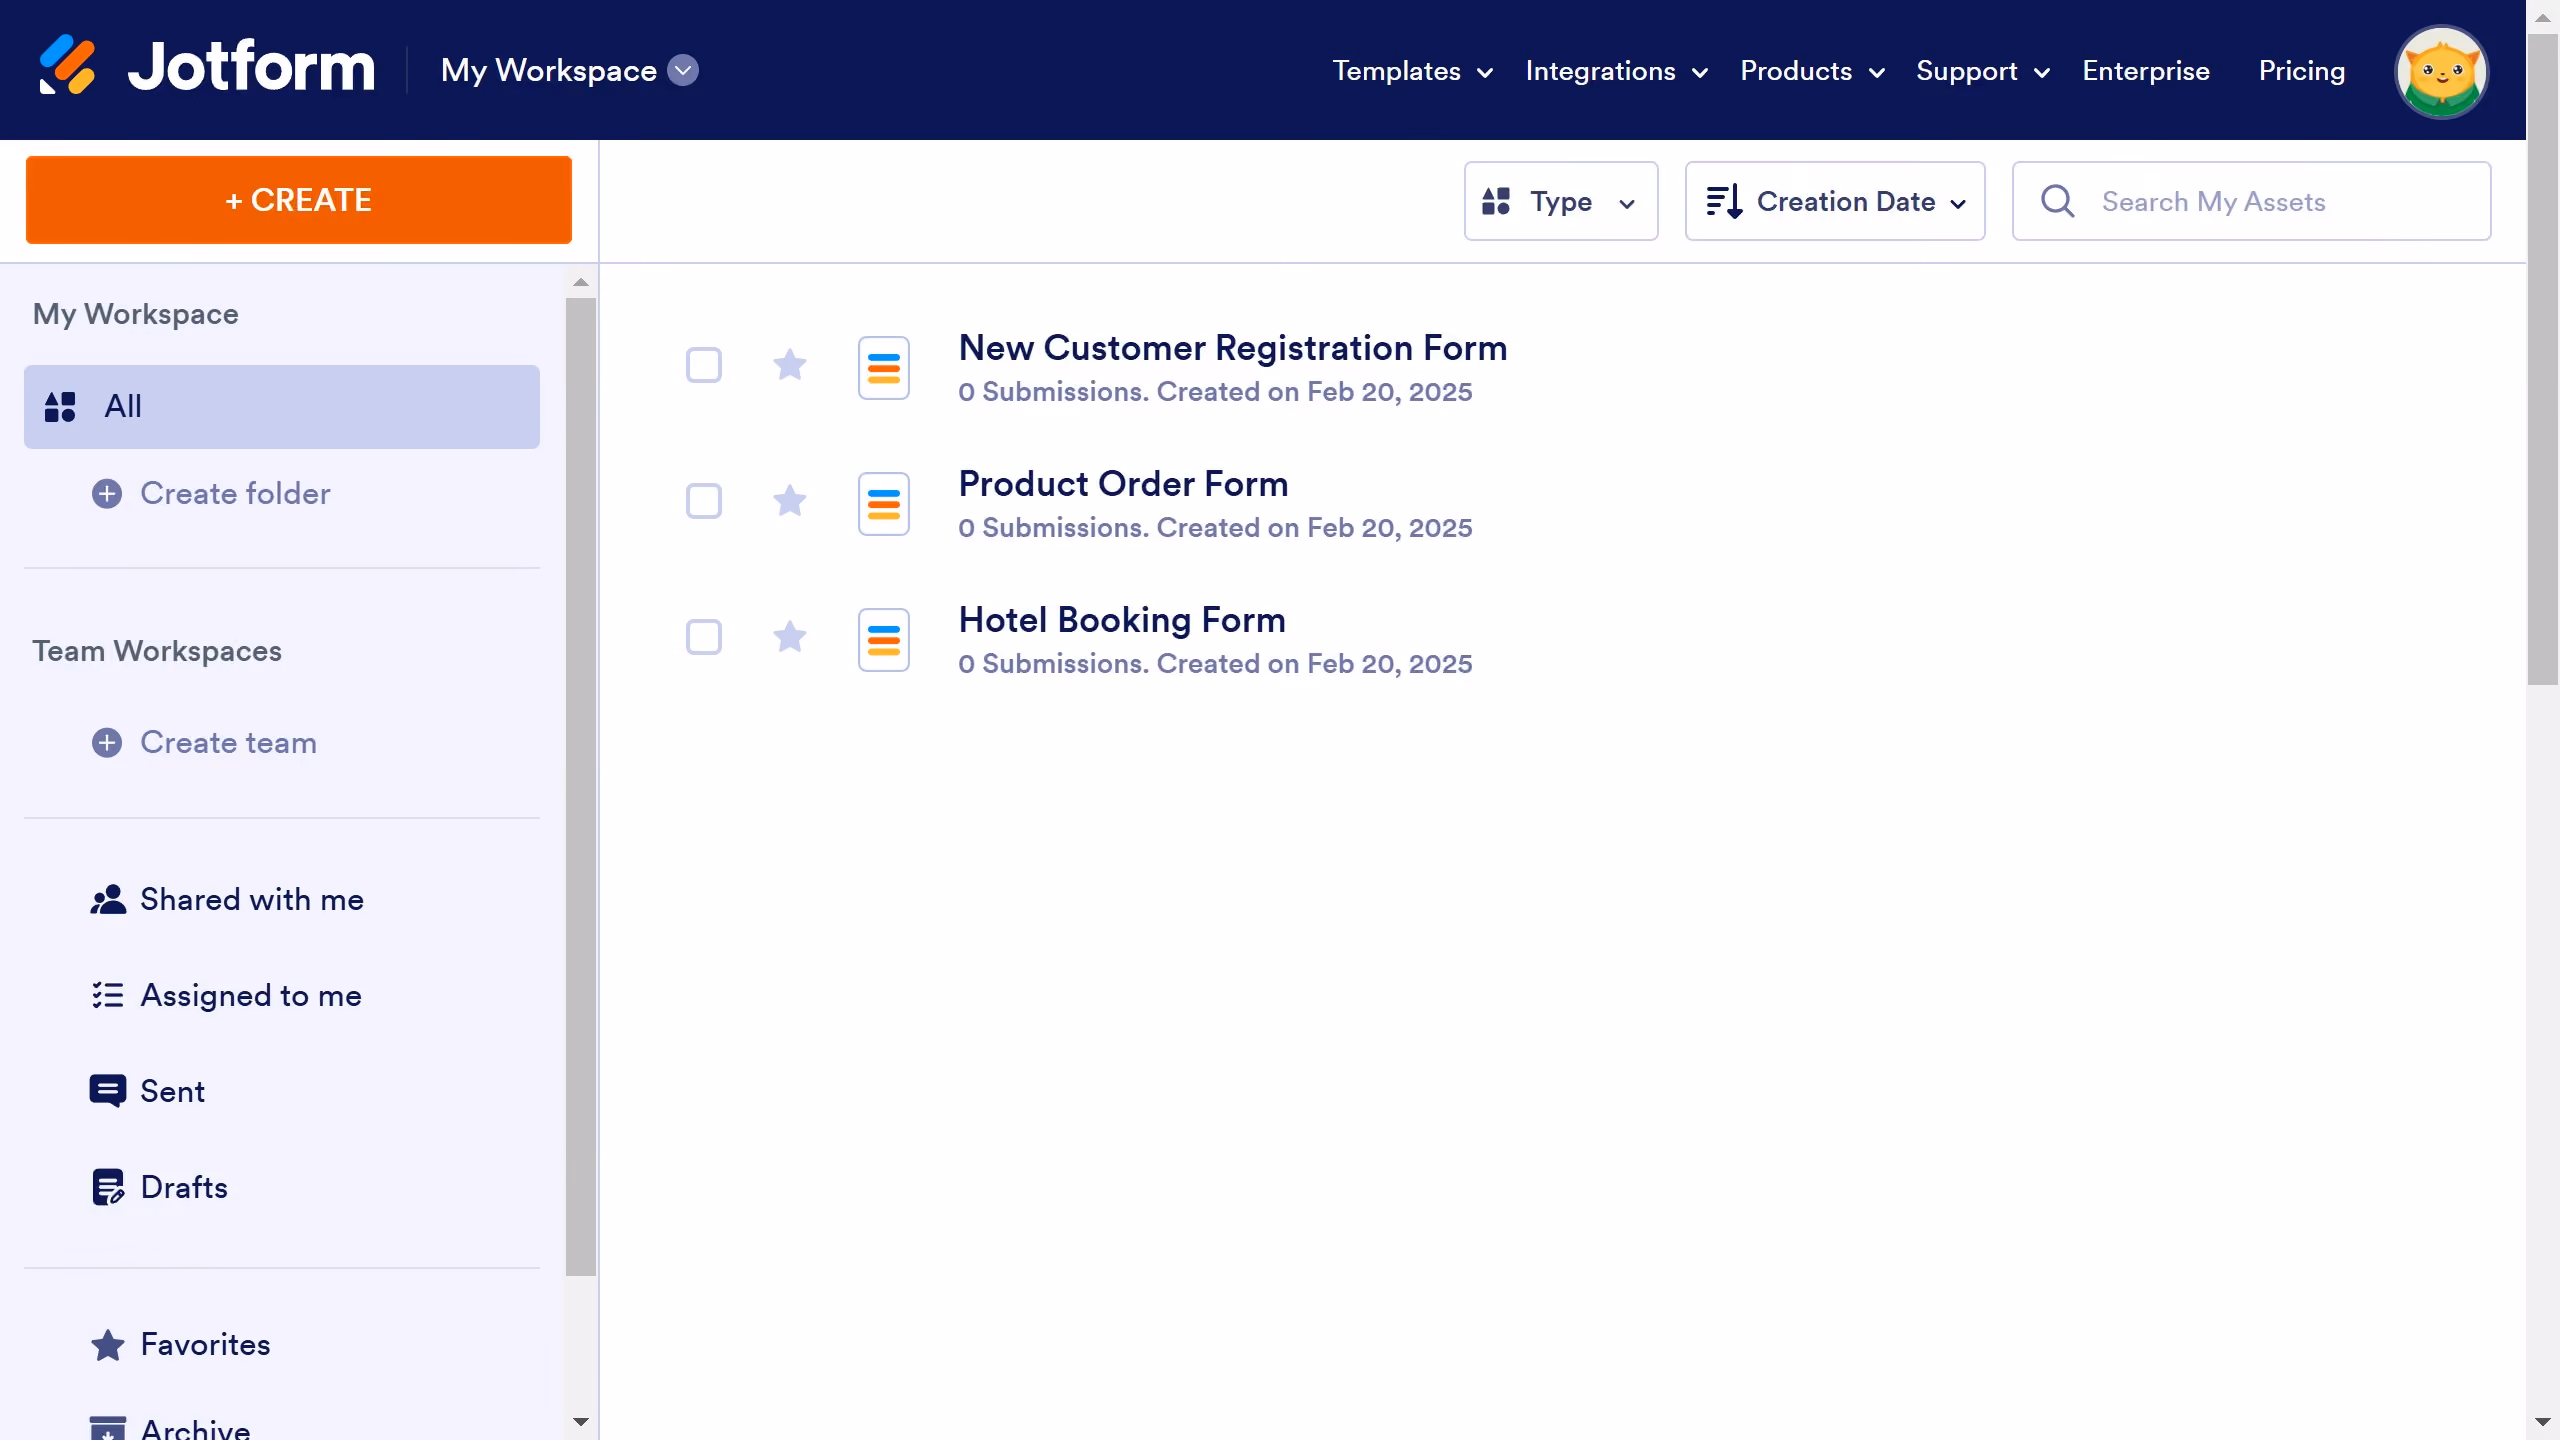
Task: Click submissions text under Hotel Booking Form
Action: pos(1215,664)
